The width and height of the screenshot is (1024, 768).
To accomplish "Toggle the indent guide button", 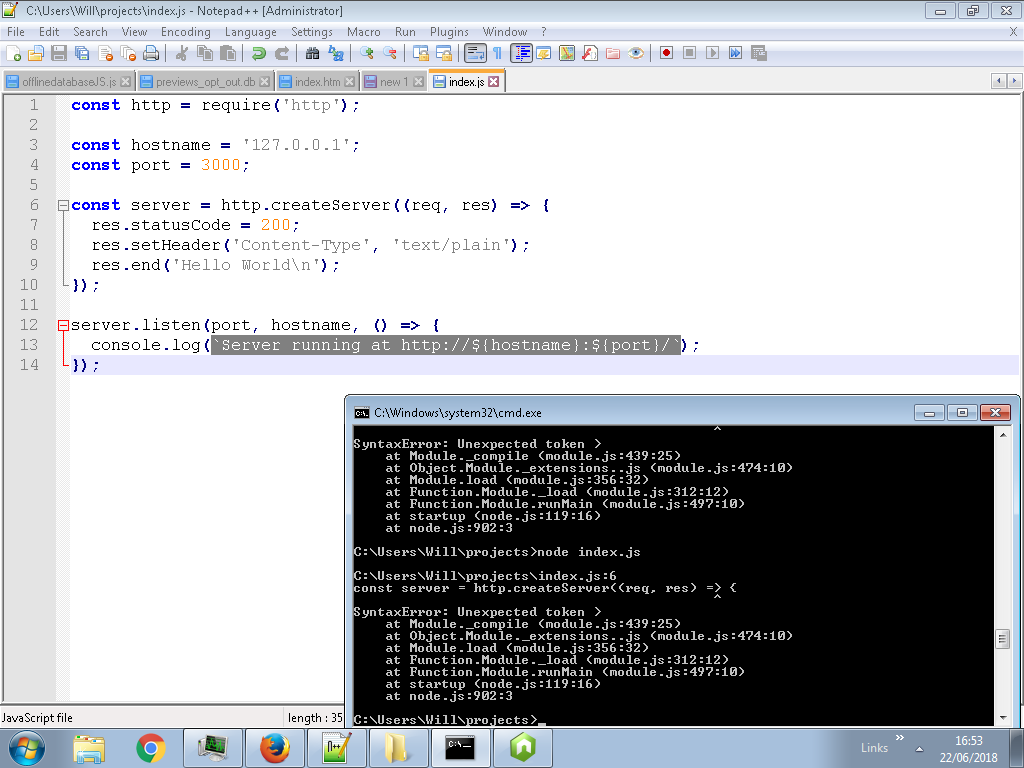I will point(521,54).
